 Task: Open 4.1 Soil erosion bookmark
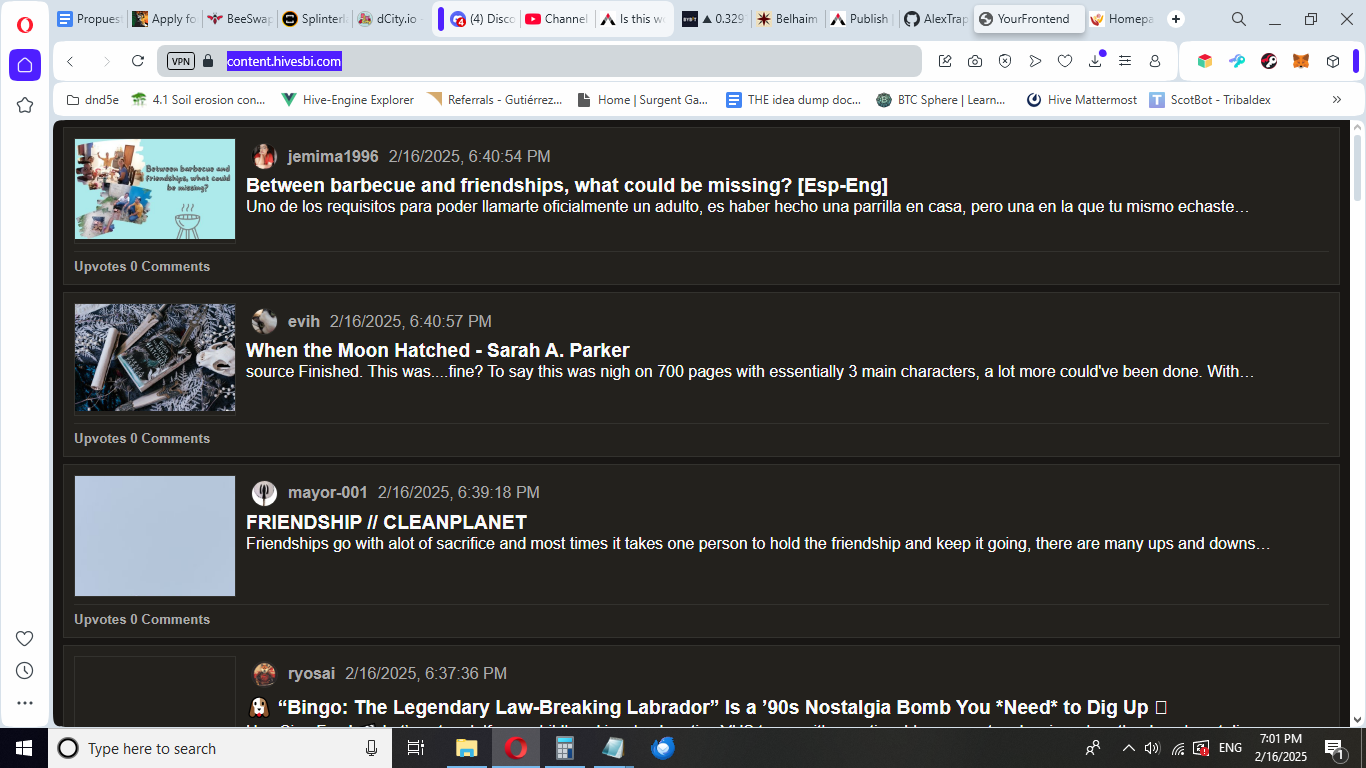tap(199, 100)
